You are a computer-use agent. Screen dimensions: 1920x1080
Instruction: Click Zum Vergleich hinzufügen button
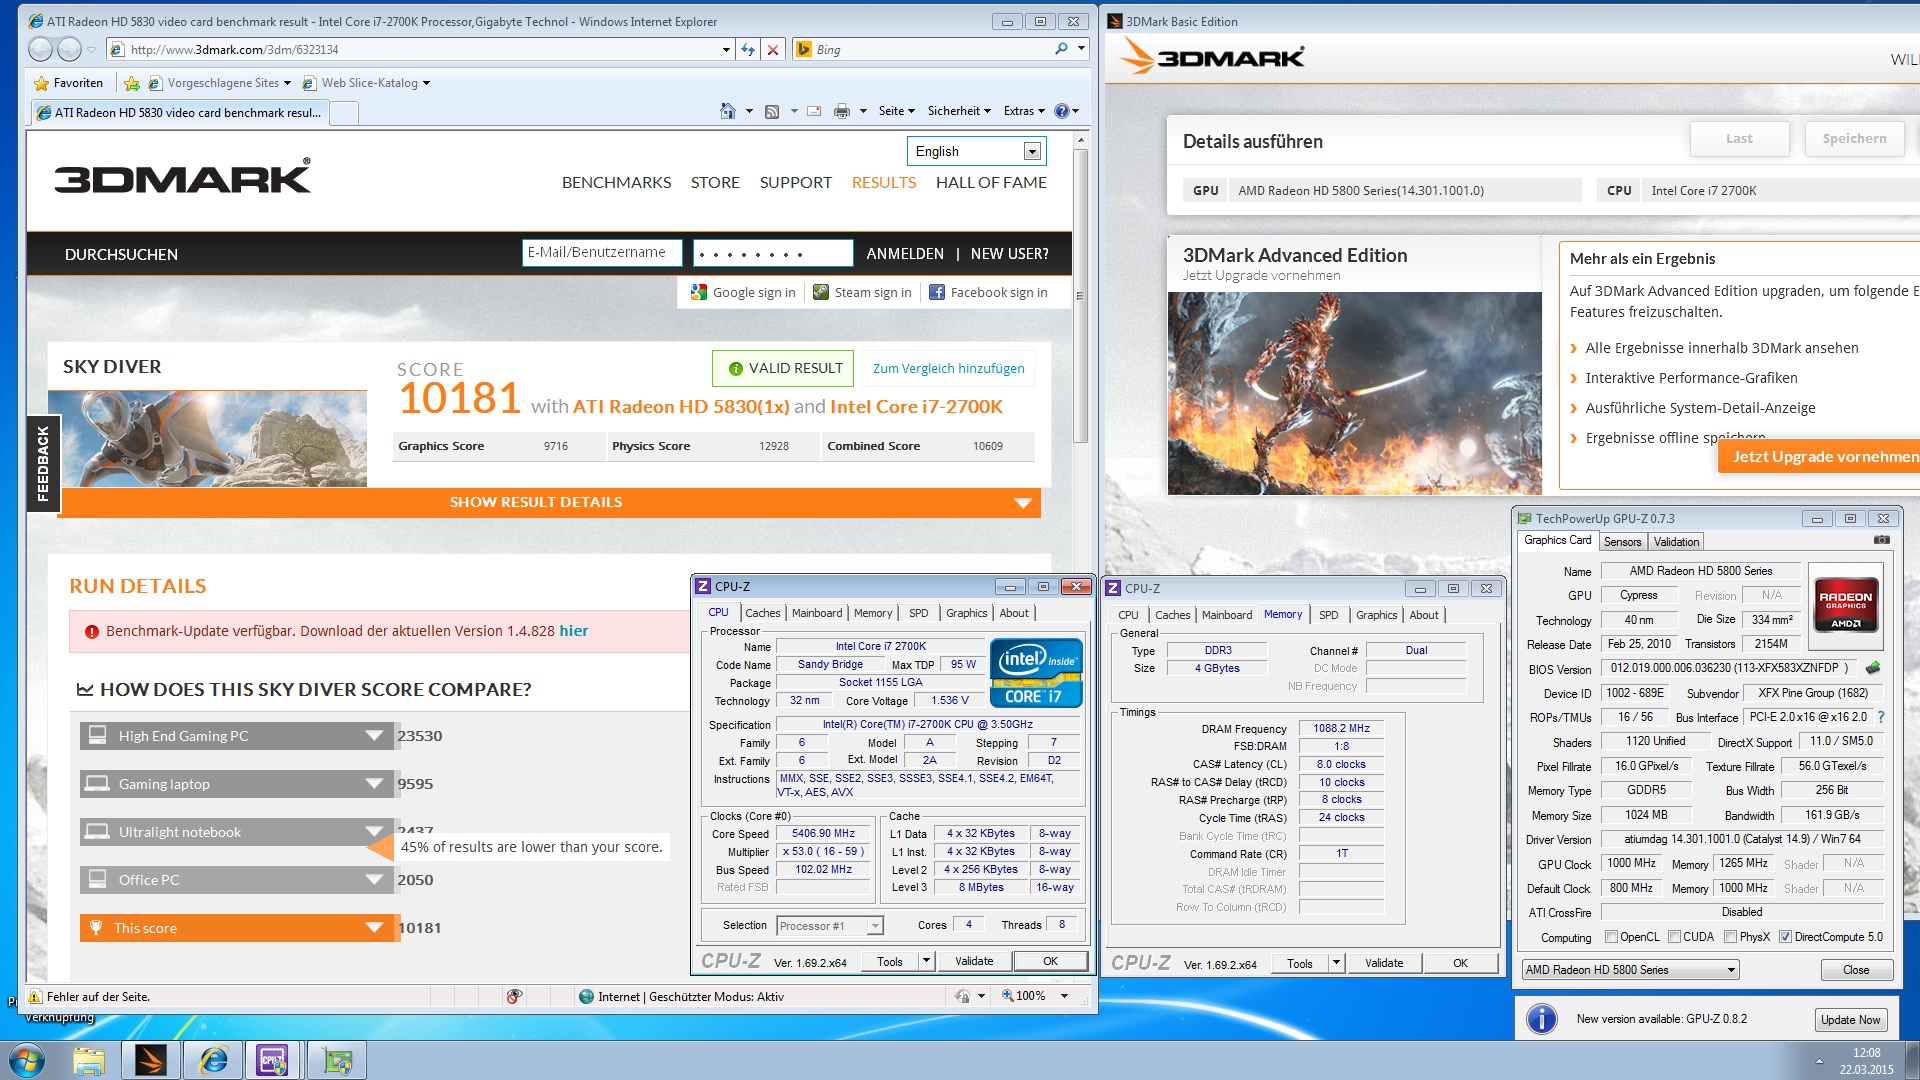point(948,368)
